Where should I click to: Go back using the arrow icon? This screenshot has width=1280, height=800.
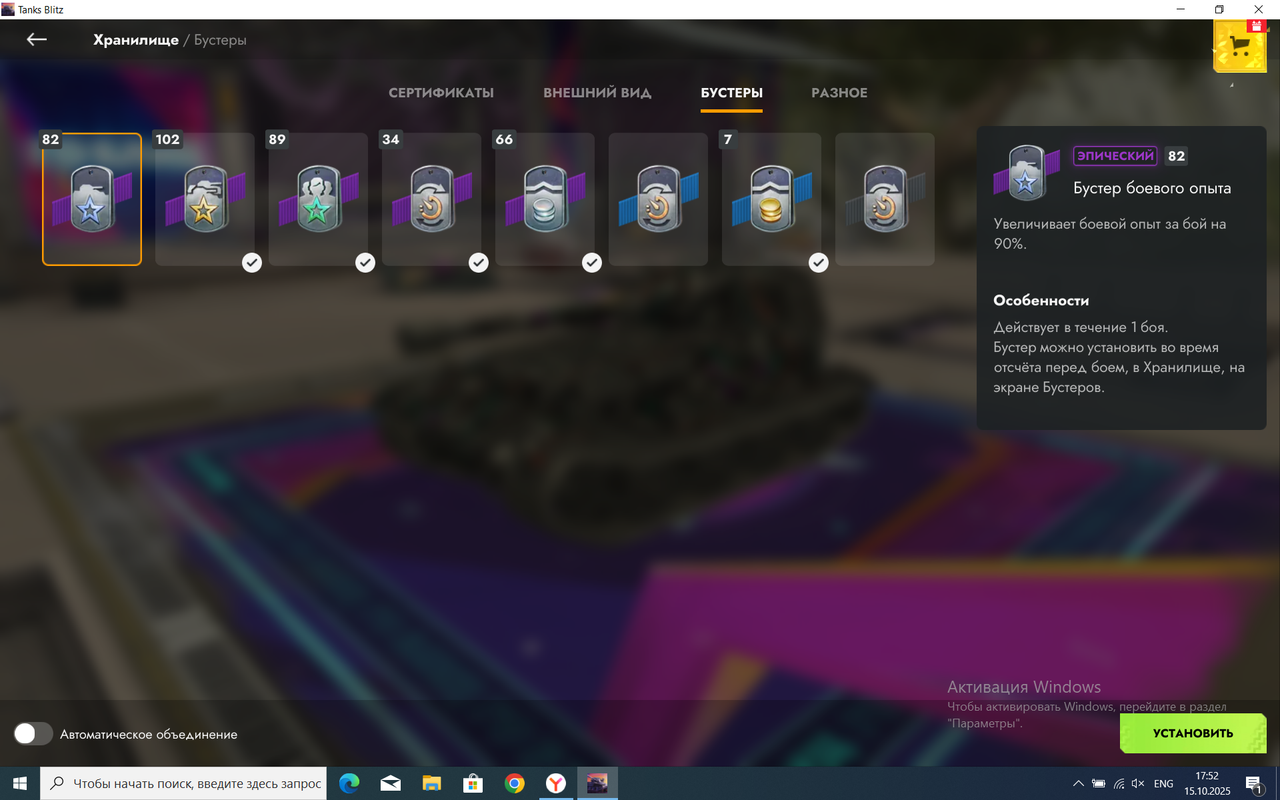37,40
